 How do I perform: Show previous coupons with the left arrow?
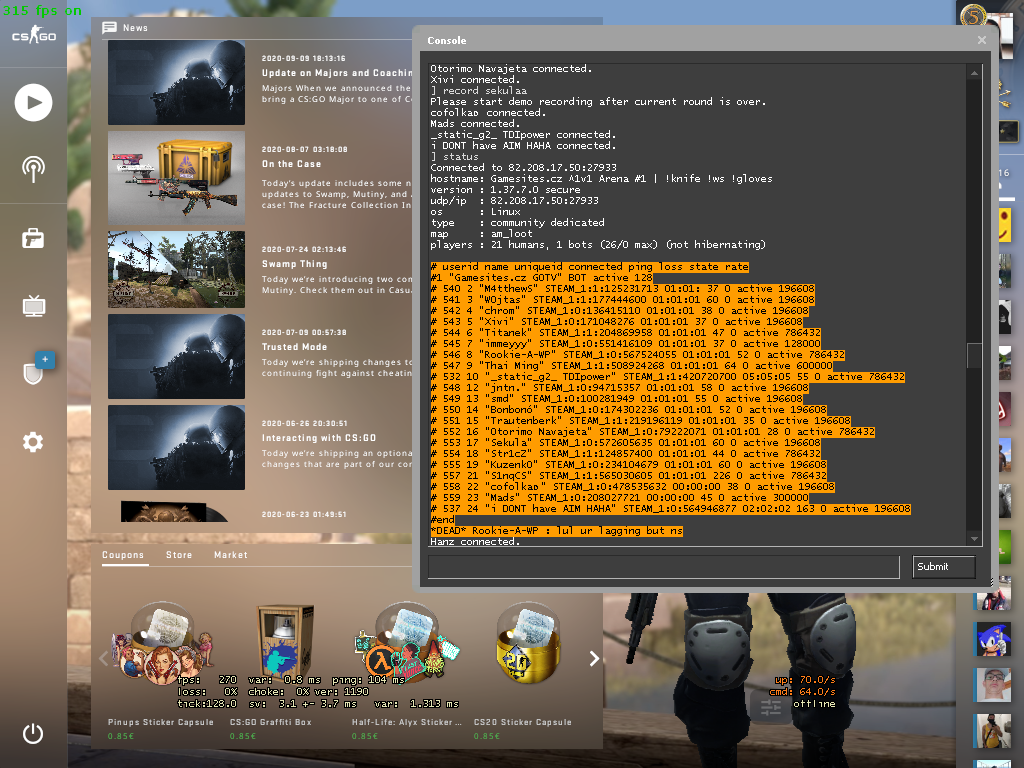click(x=103, y=658)
